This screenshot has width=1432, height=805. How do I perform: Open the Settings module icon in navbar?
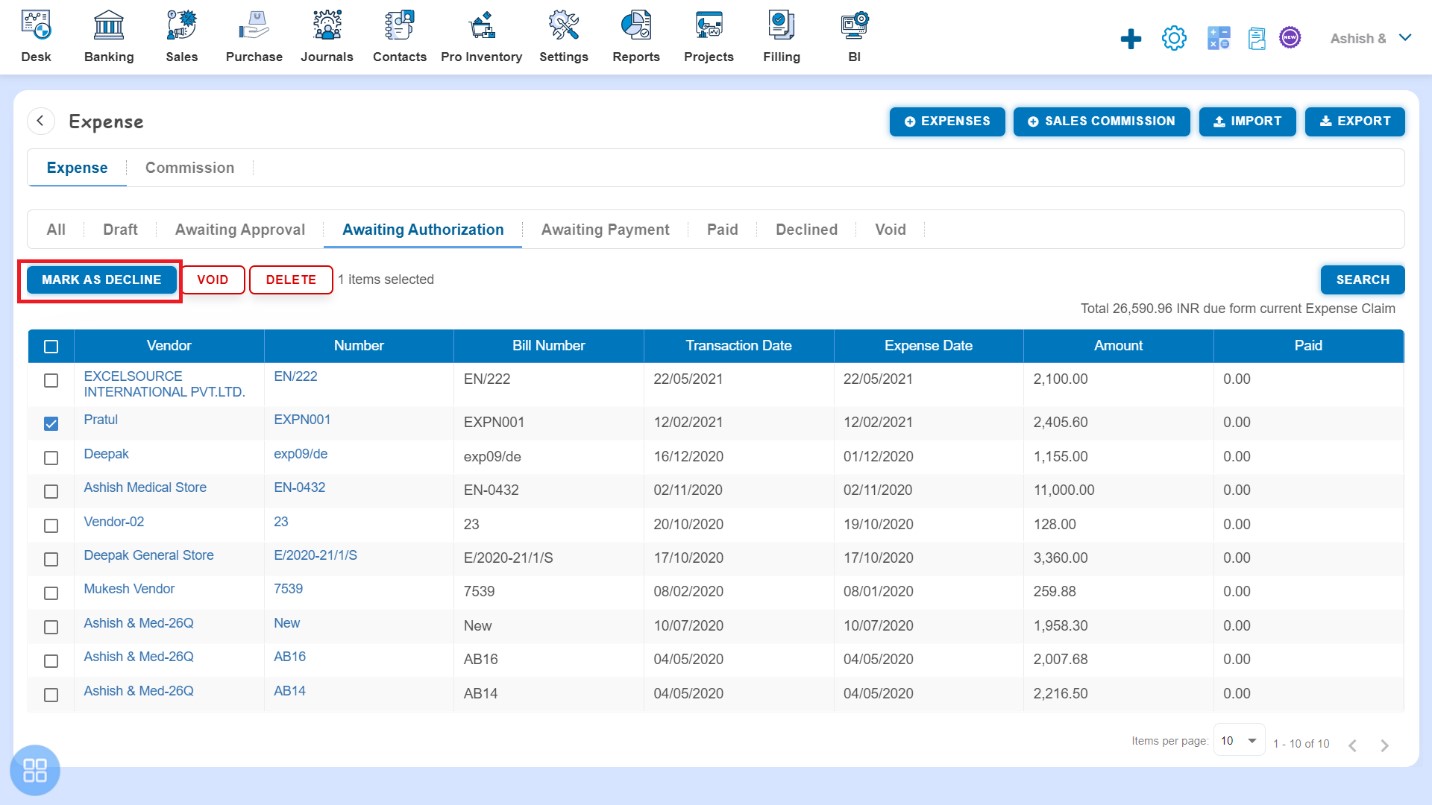coord(564,24)
